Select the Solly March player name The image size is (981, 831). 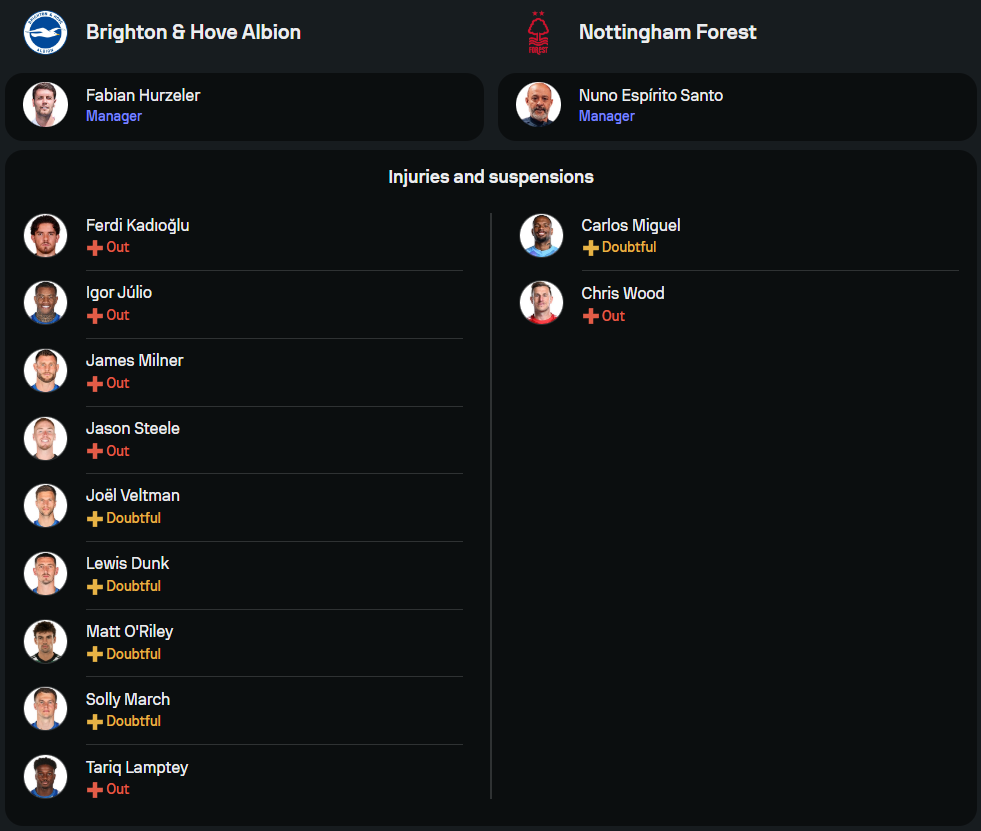128,699
